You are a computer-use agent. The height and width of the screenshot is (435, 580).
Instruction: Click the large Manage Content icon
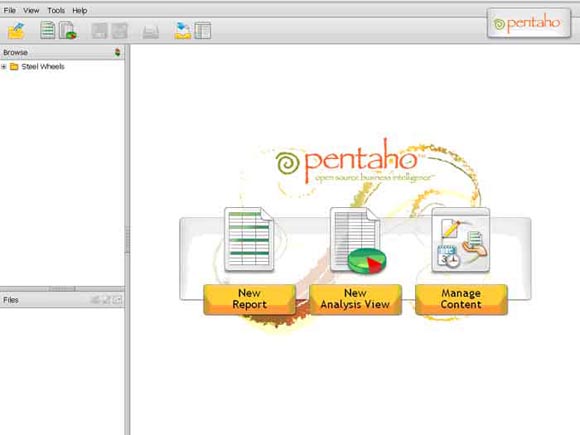click(461, 240)
